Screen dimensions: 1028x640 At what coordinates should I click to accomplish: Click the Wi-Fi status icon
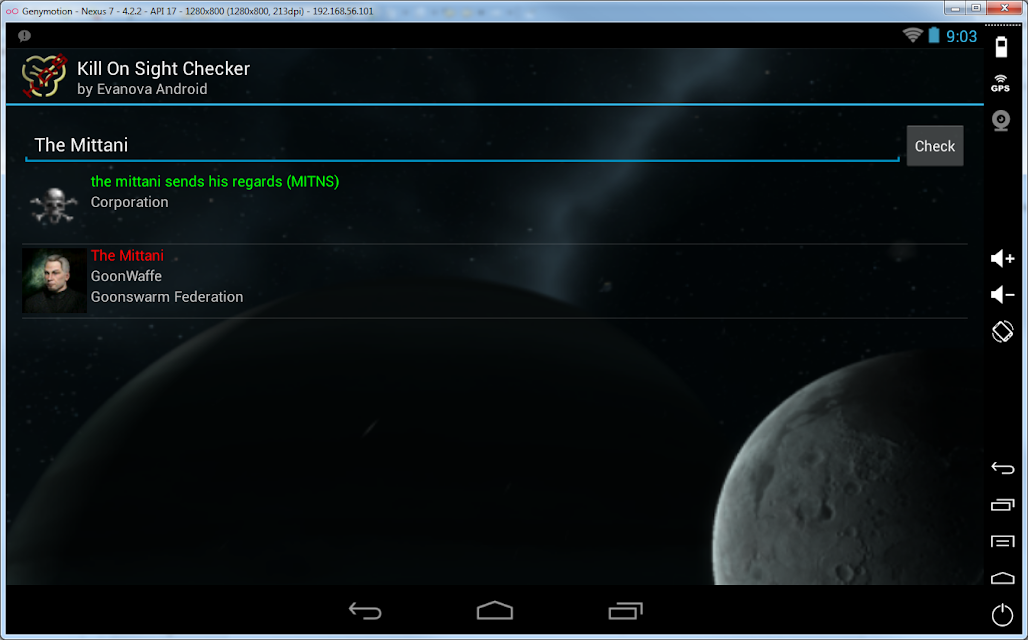(913, 35)
